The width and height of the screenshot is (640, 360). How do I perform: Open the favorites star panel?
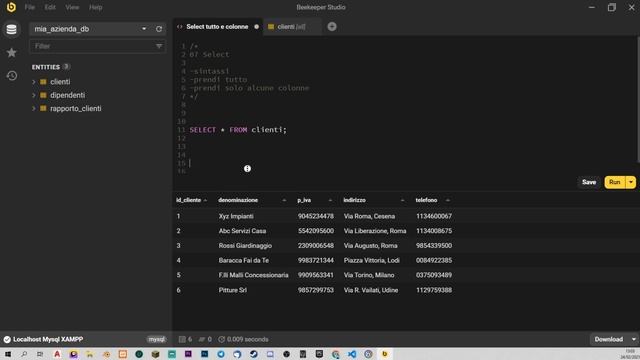[11, 53]
